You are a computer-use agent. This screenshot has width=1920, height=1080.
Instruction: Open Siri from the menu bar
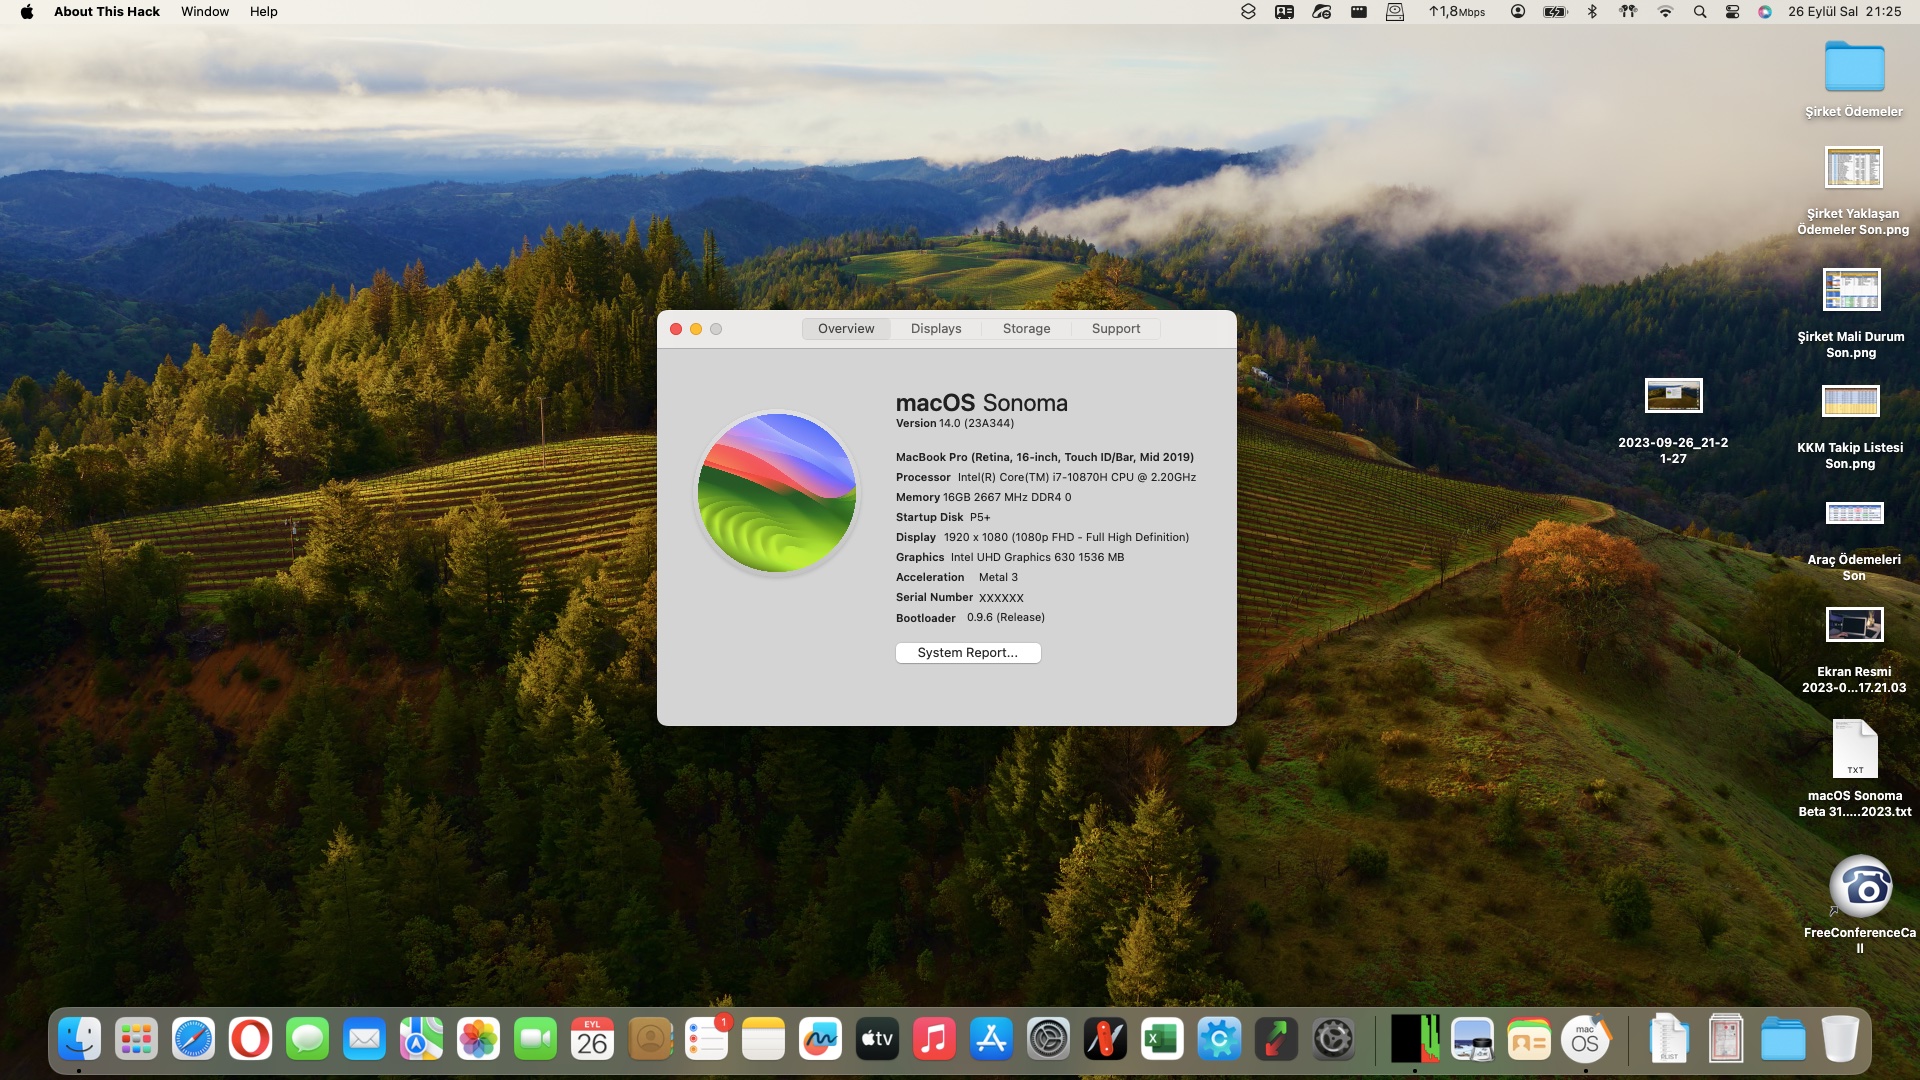point(1765,12)
